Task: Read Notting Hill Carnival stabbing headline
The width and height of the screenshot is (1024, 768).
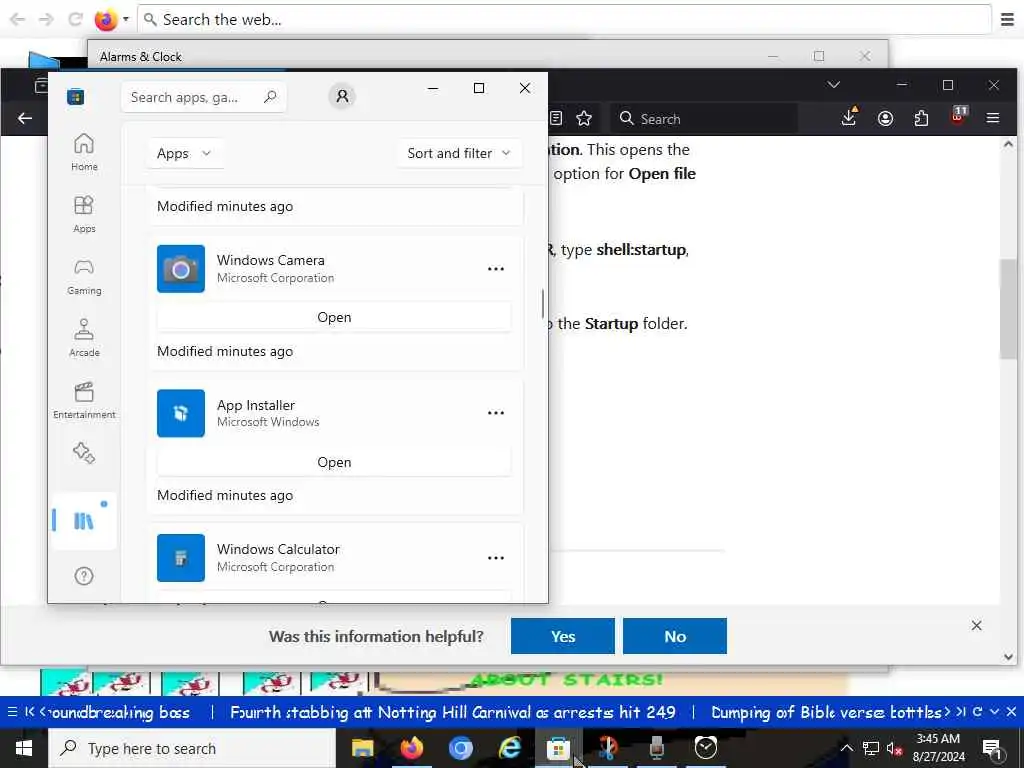Action: click(453, 712)
